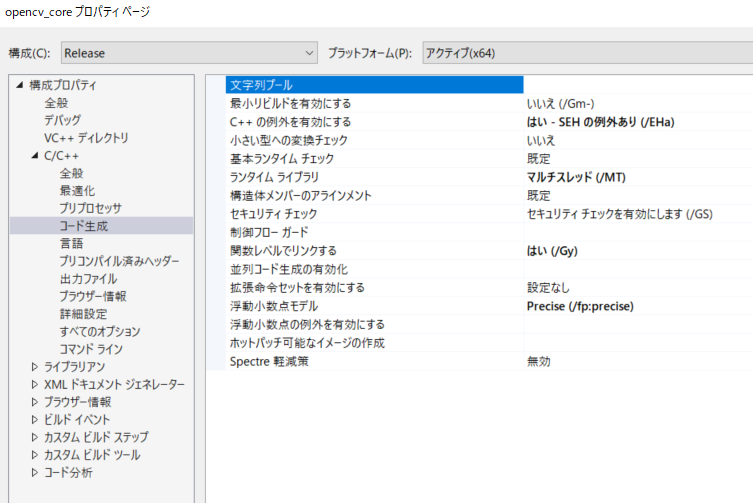Viewport: 753px width, 503px height.
Task: Select the 言語 tree item
Action: coord(72,244)
